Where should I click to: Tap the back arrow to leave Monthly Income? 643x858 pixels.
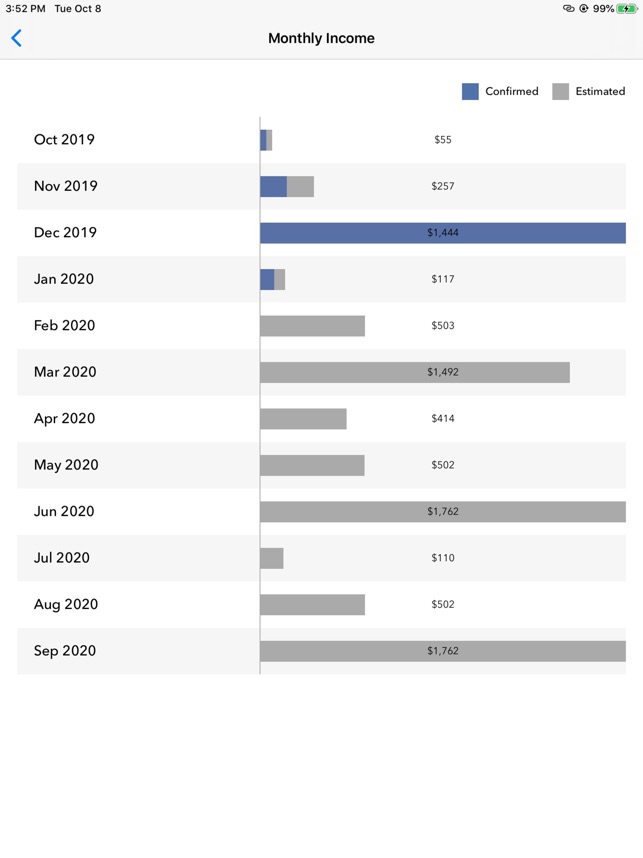(17, 38)
